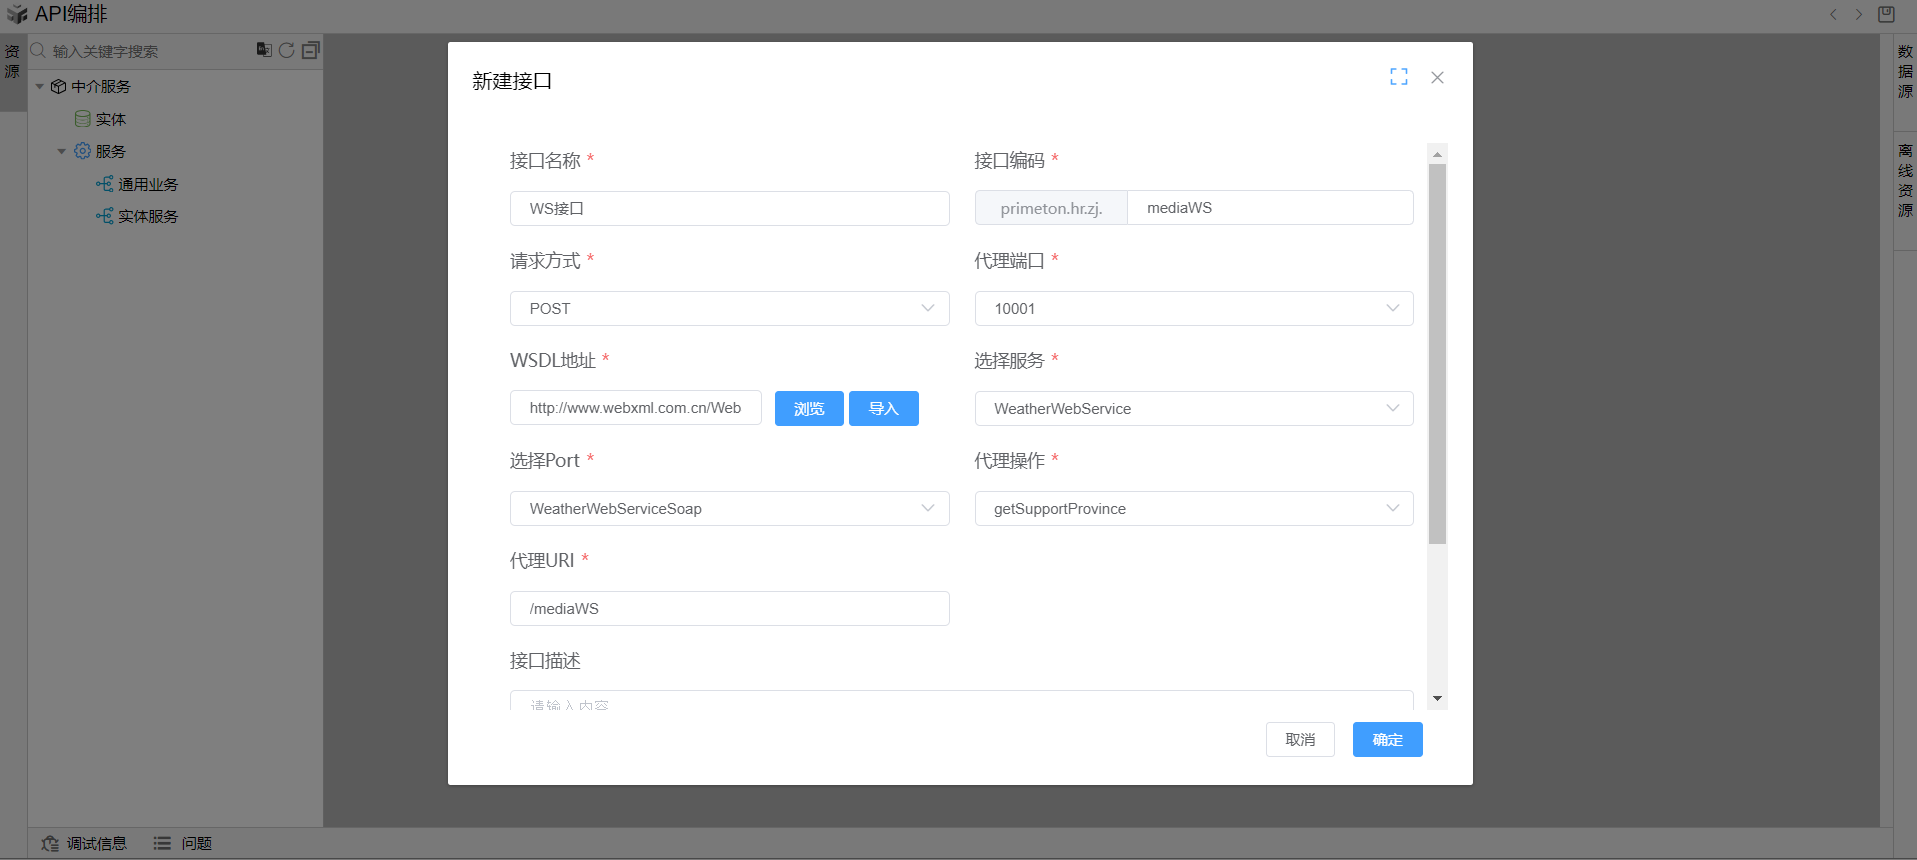
Task: Click the forward arrow in the title bar
Action: 1859,14
